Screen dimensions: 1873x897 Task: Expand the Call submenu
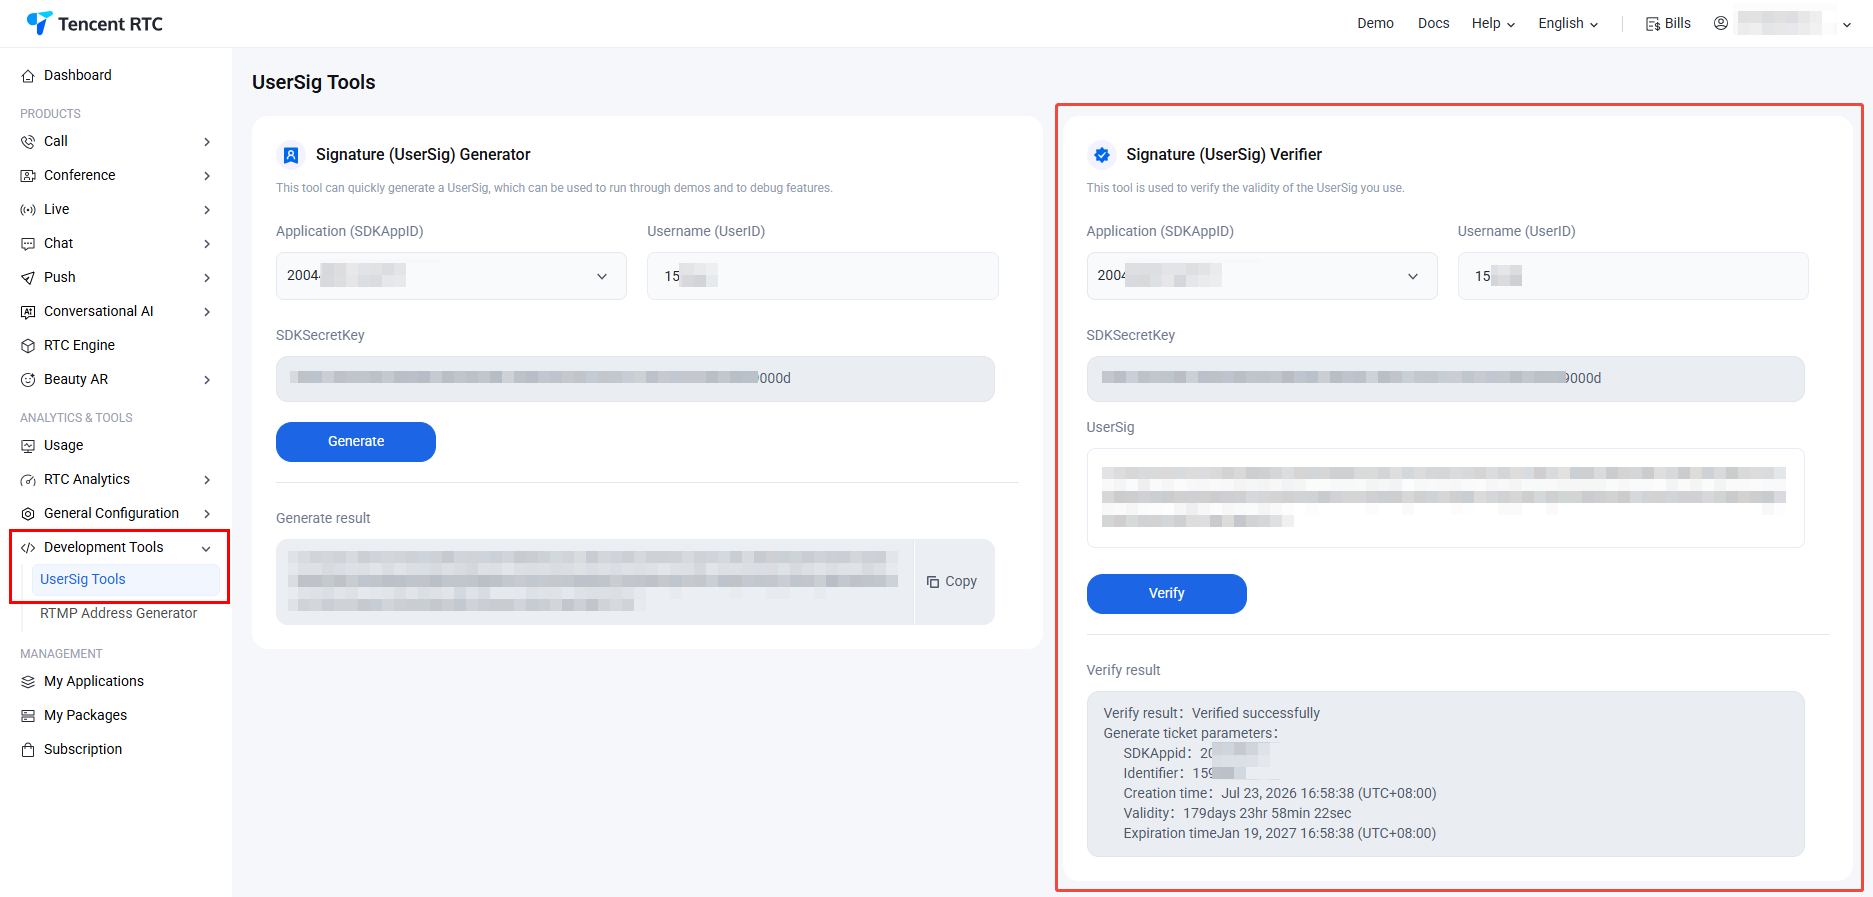[207, 142]
